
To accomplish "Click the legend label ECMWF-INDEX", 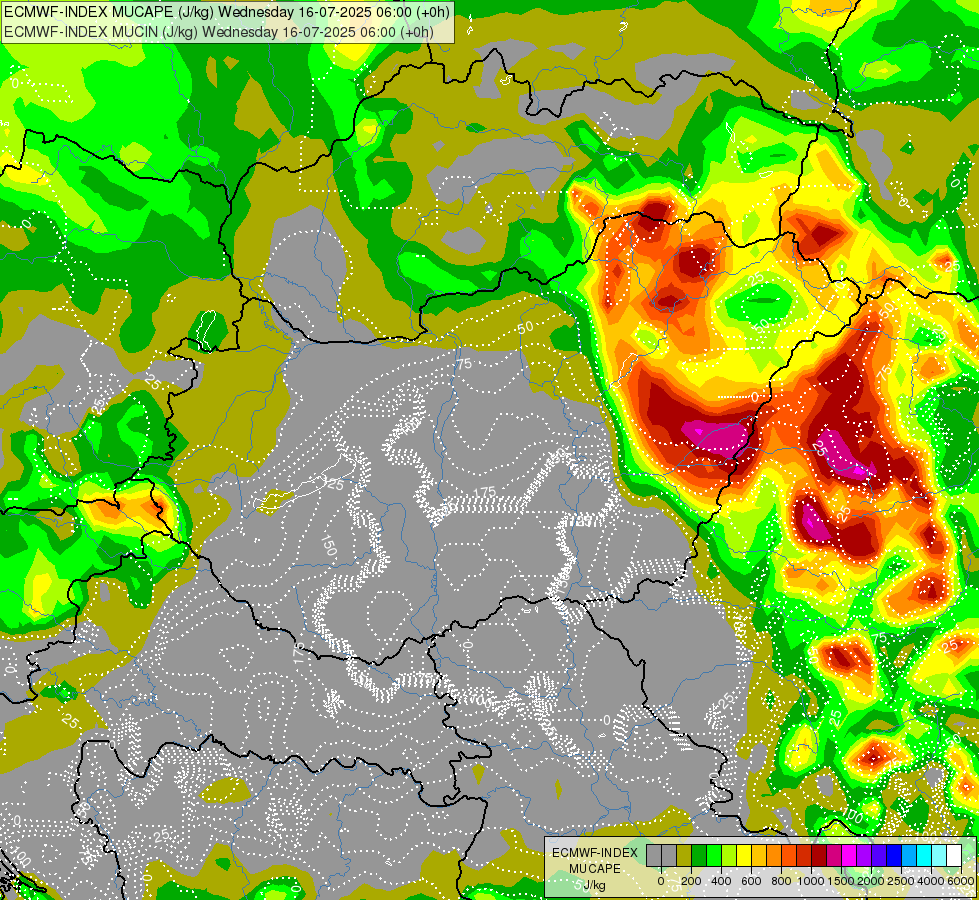I will click(595, 853).
